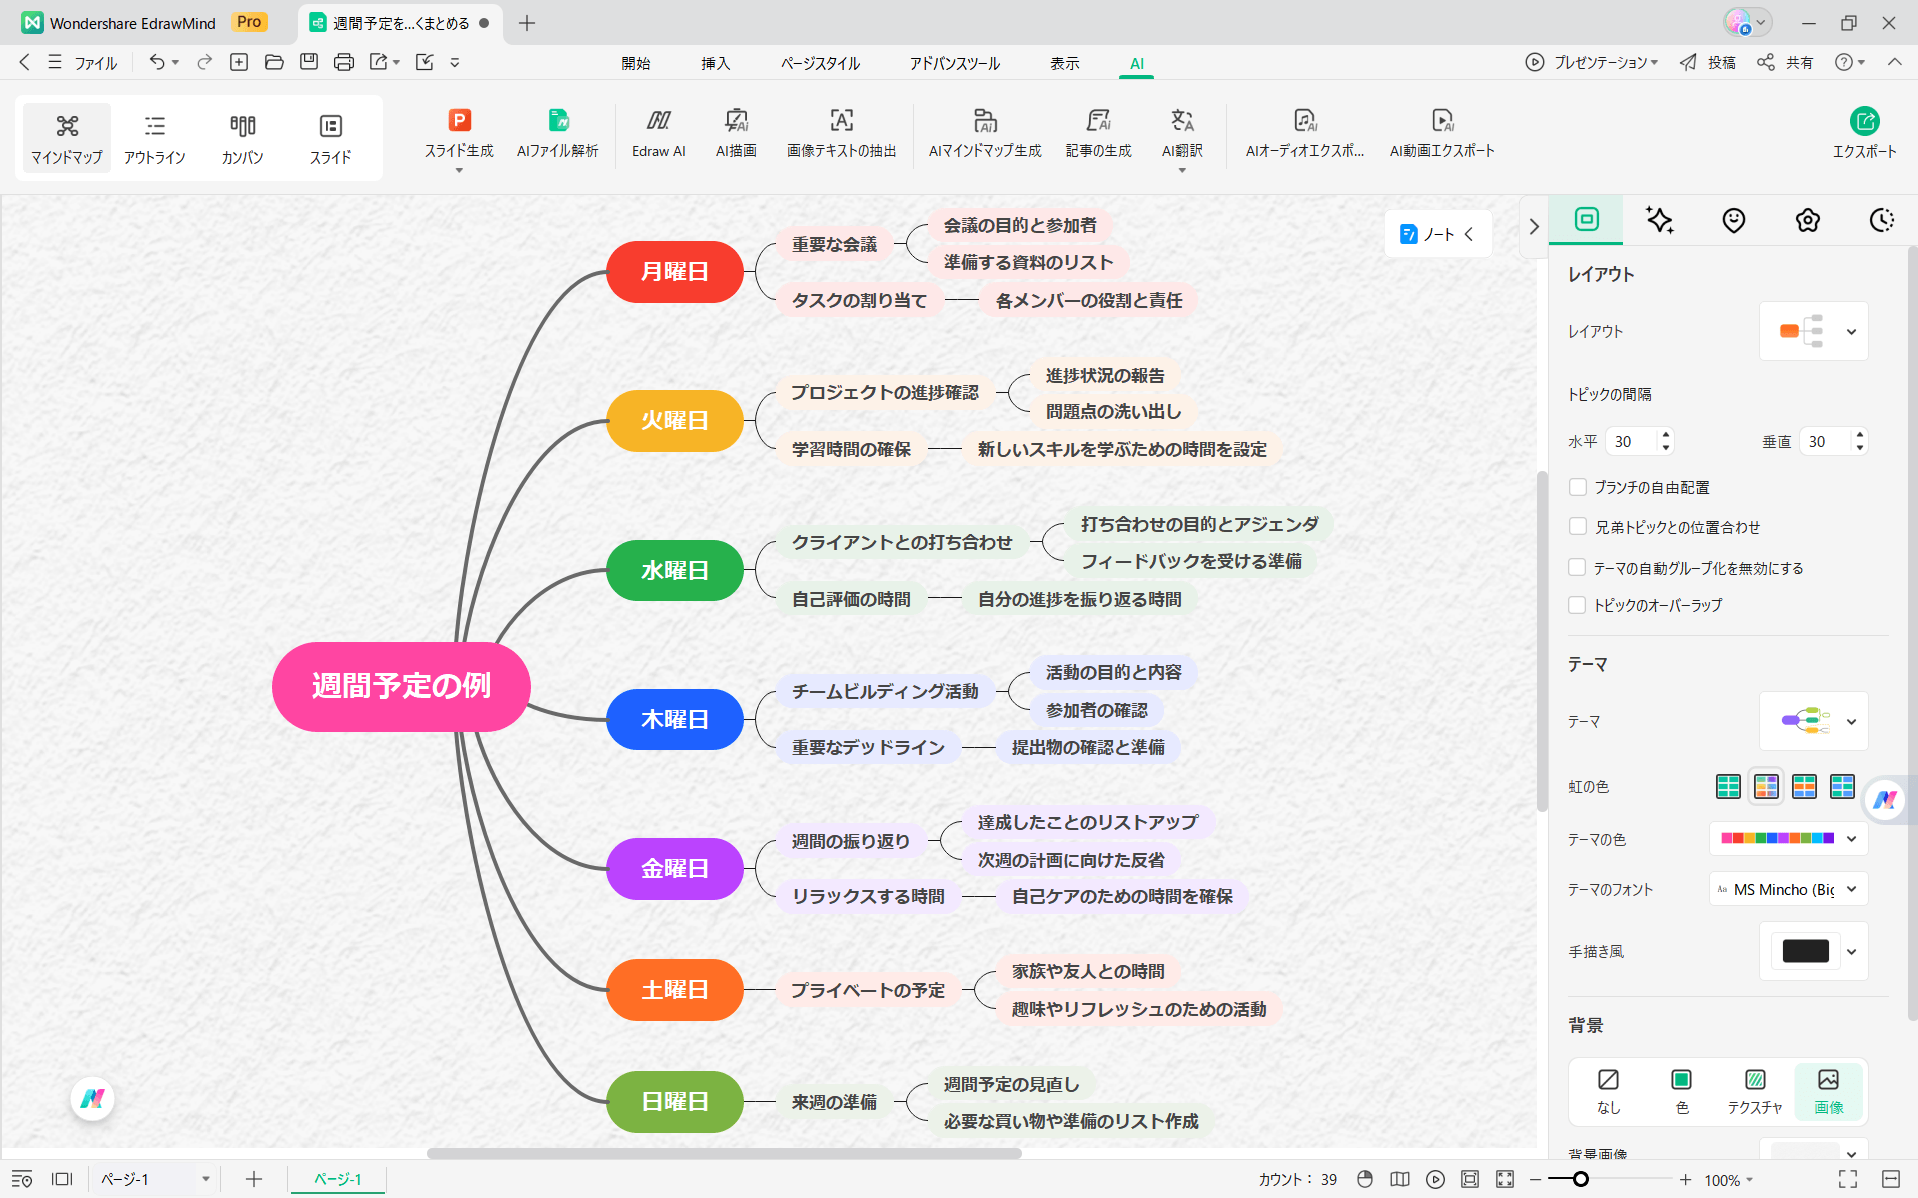
Task: Open the 開始 ribbon tab
Action: [x=636, y=63]
